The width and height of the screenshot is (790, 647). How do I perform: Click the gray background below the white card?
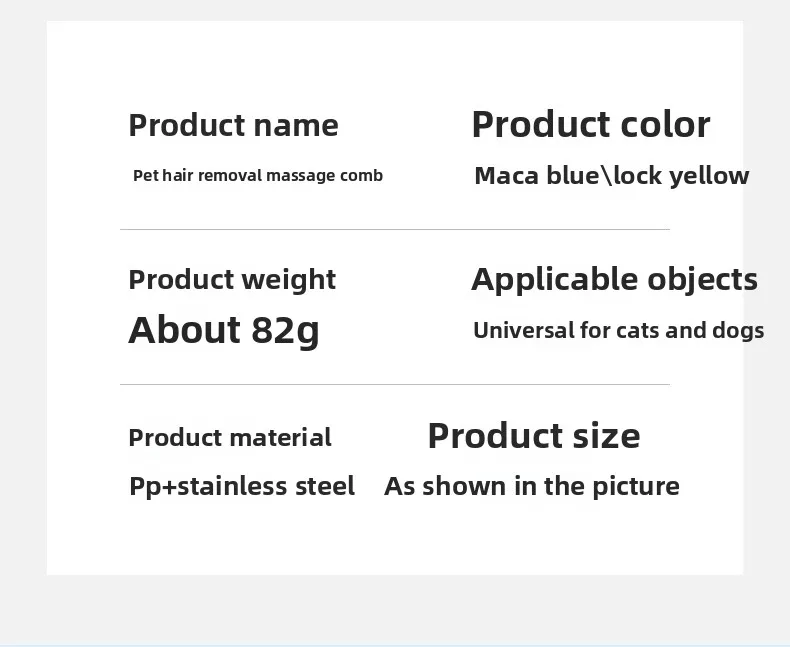(394, 610)
